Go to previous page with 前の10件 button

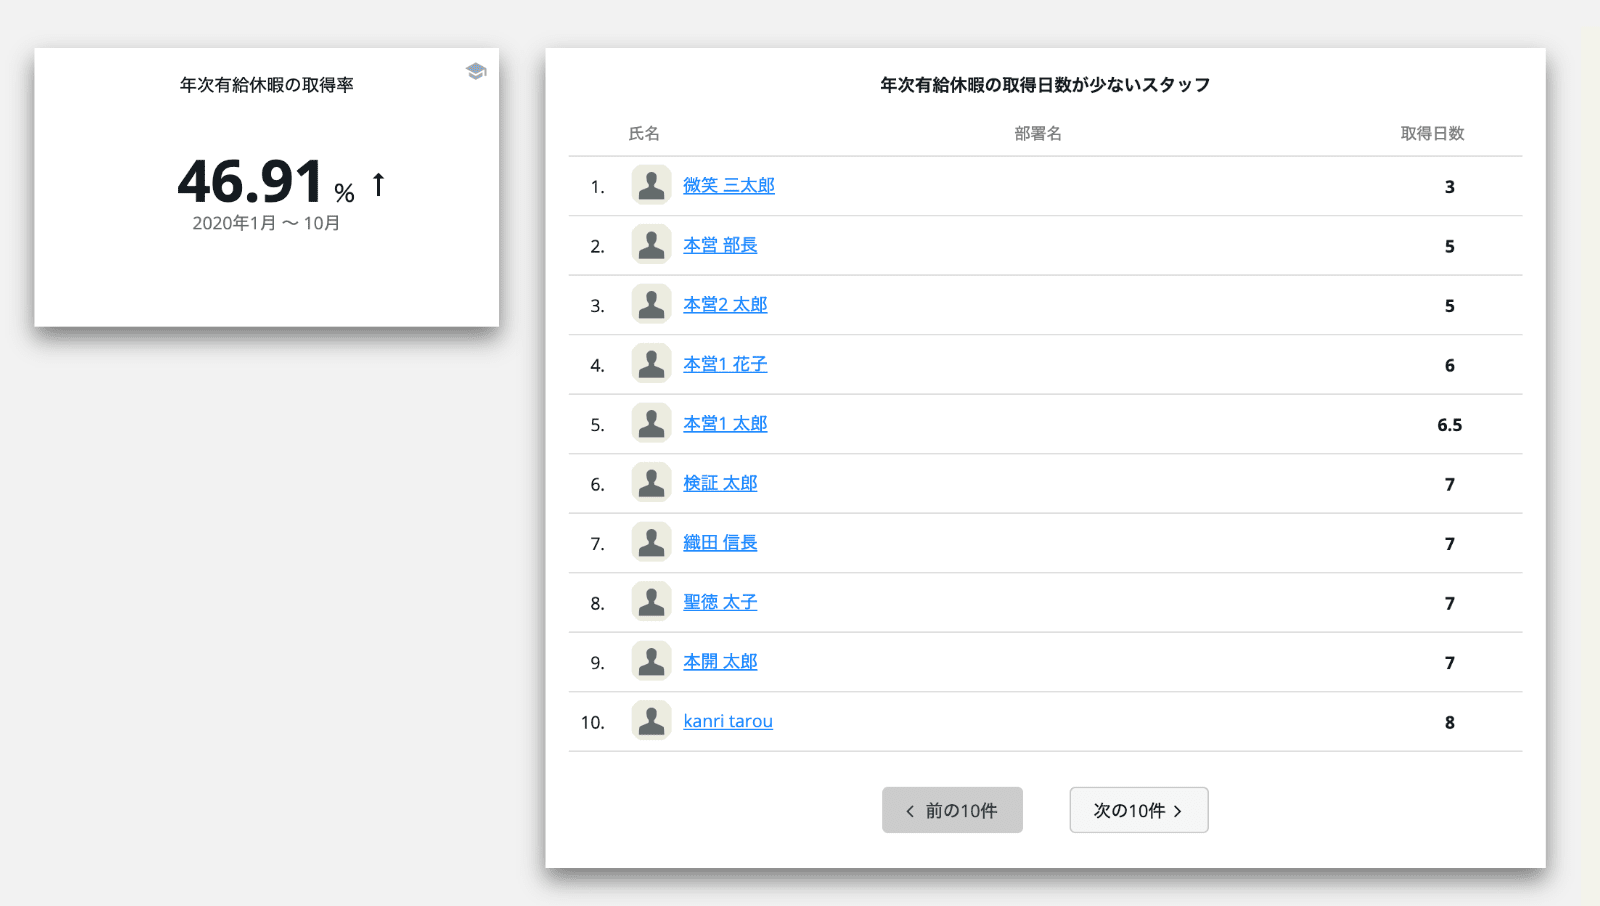(952, 810)
